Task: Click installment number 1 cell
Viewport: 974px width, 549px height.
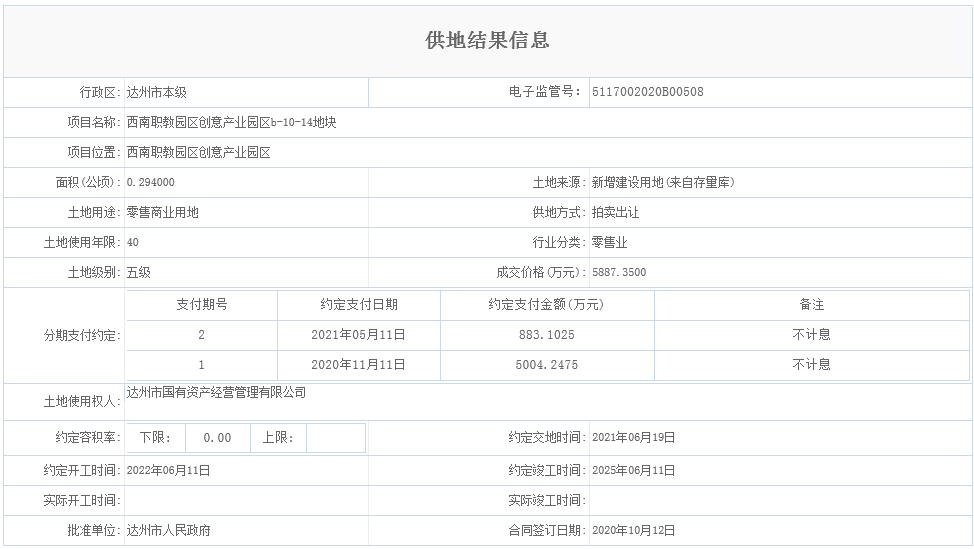Action: 202,365
